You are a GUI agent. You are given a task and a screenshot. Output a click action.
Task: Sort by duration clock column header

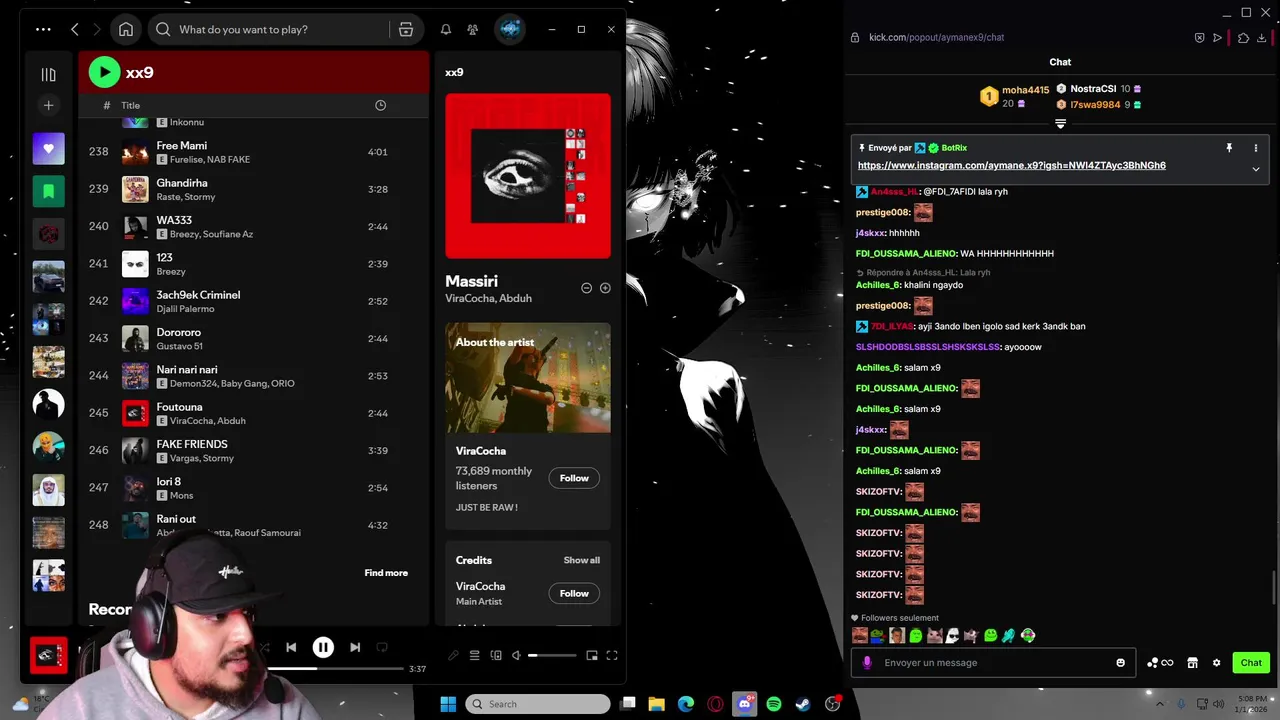coord(380,105)
